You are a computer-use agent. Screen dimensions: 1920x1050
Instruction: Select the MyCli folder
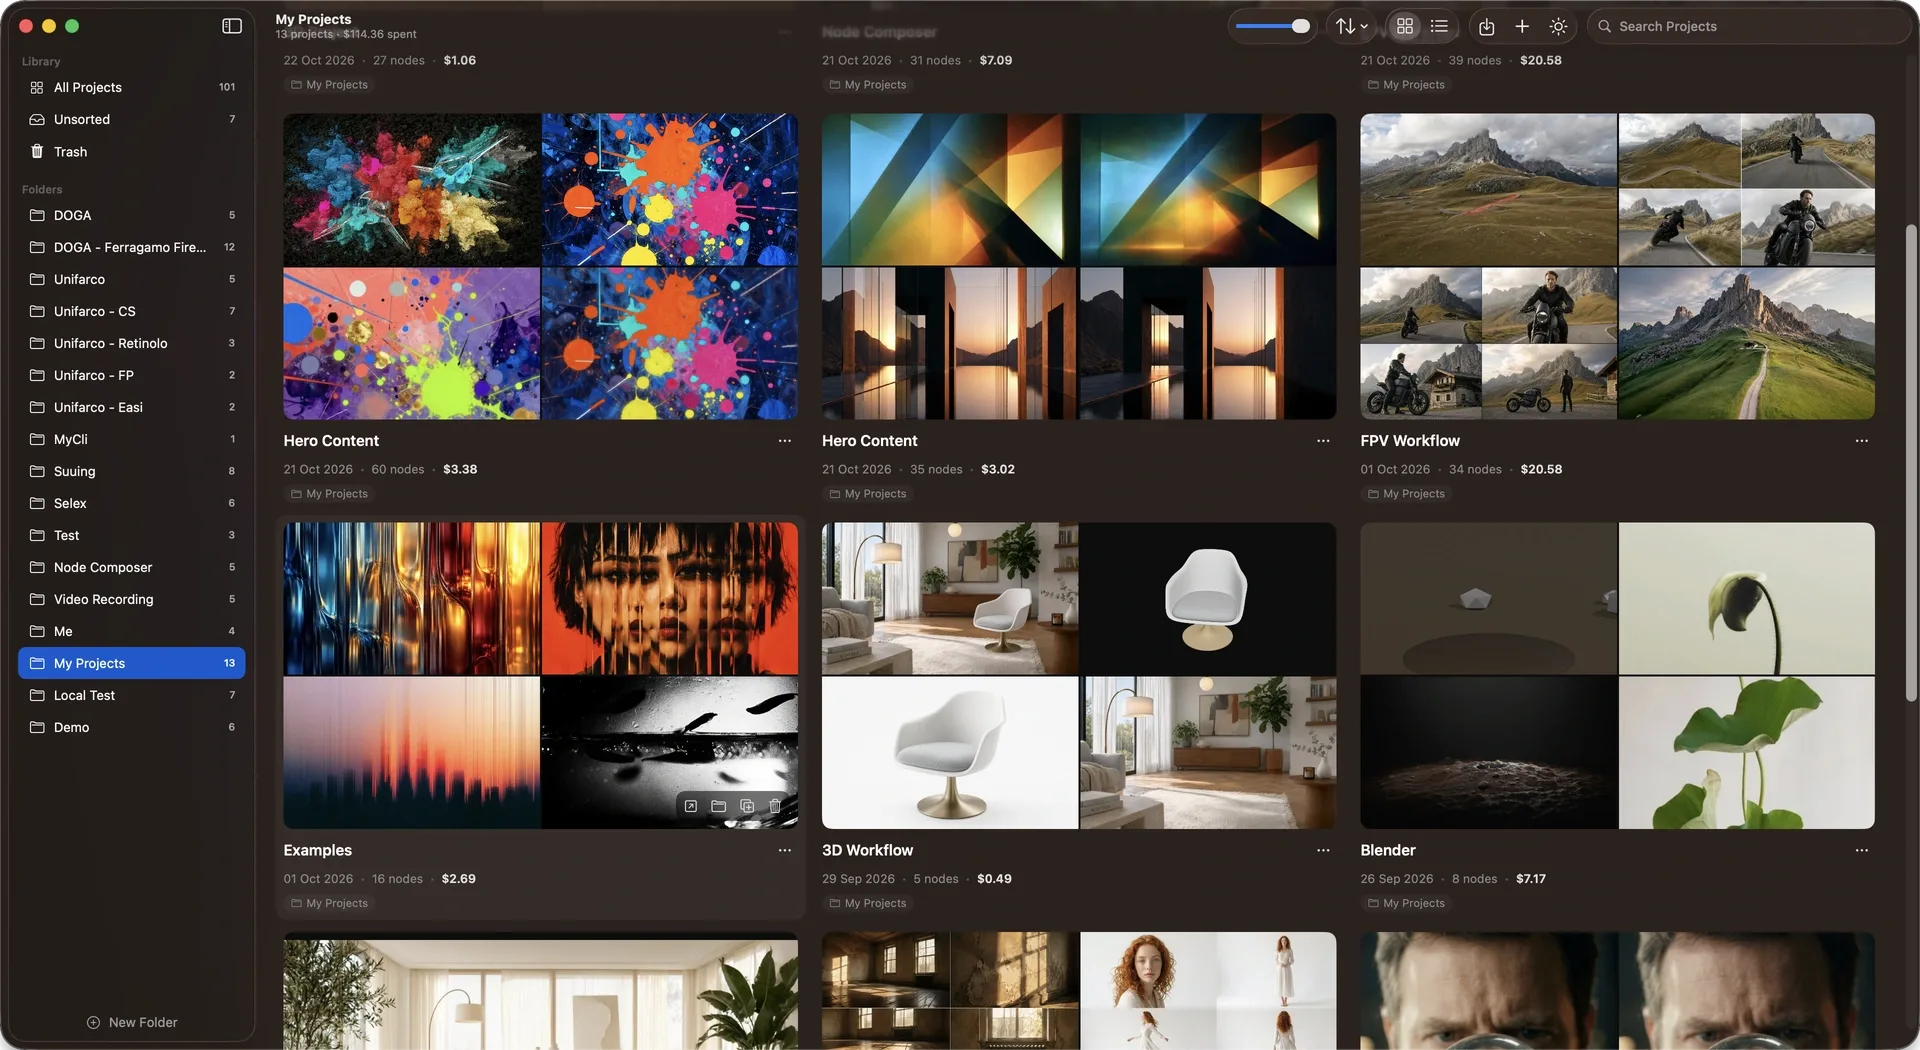click(132, 439)
